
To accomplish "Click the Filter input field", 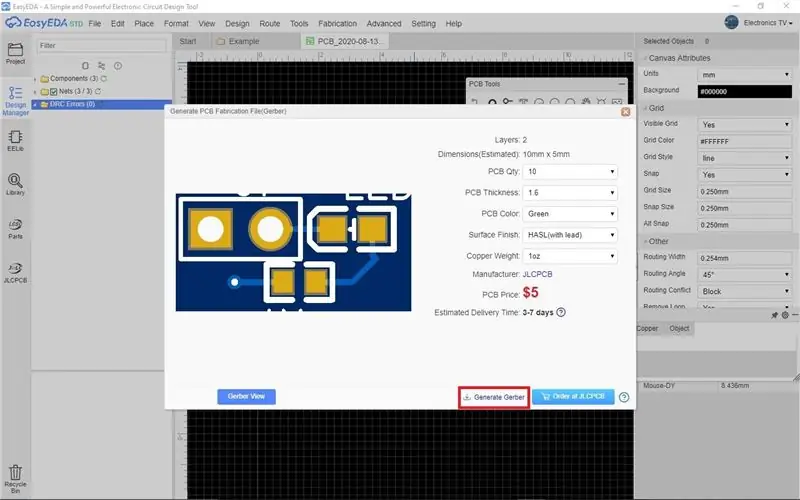I will tap(102, 45).
